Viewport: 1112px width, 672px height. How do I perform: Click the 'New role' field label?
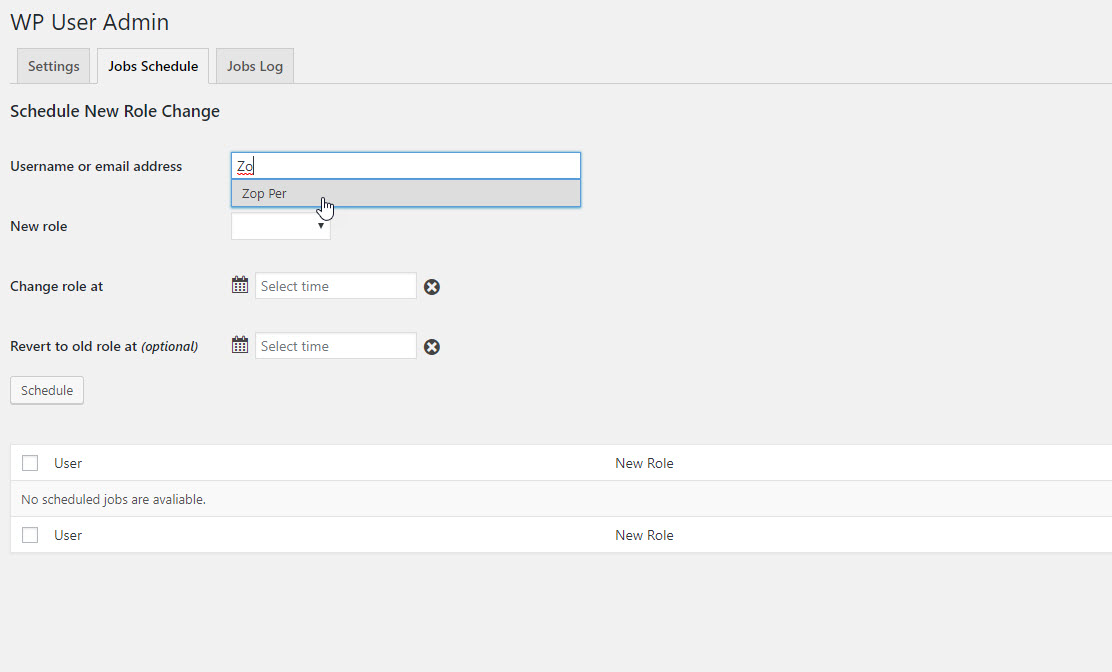point(39,226)
